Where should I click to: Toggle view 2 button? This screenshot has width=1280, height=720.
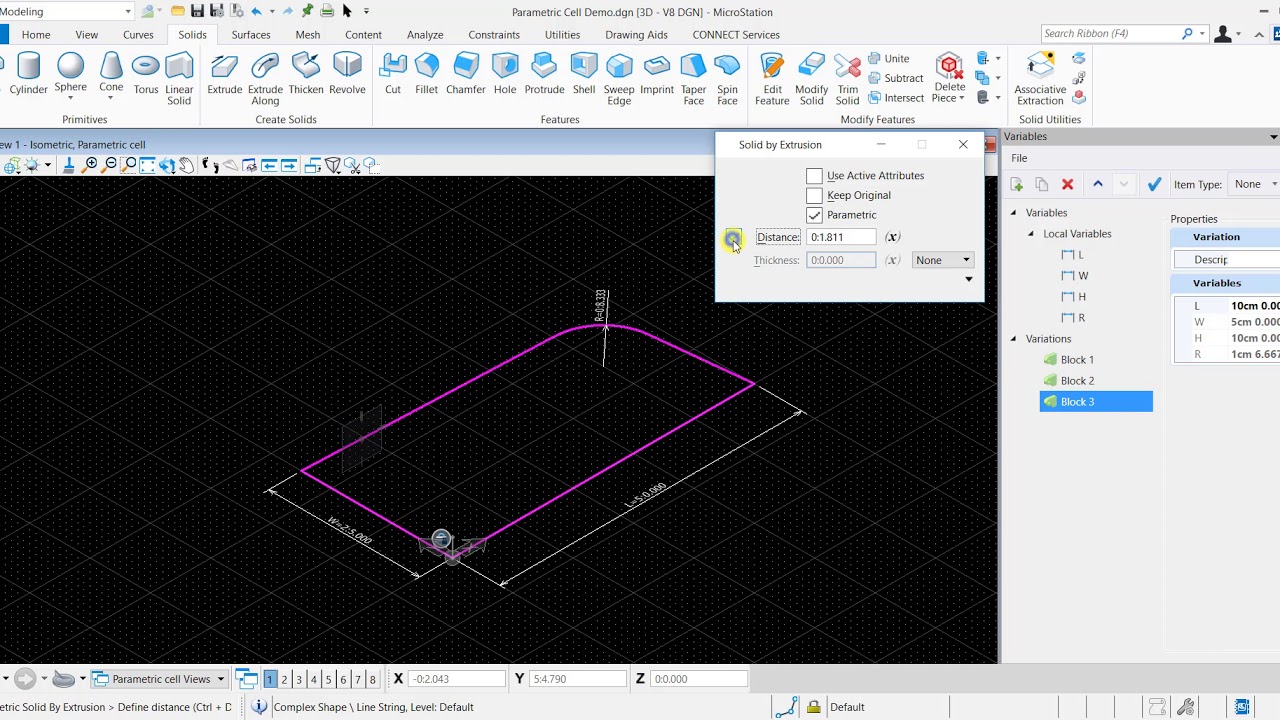click(284, 679)
